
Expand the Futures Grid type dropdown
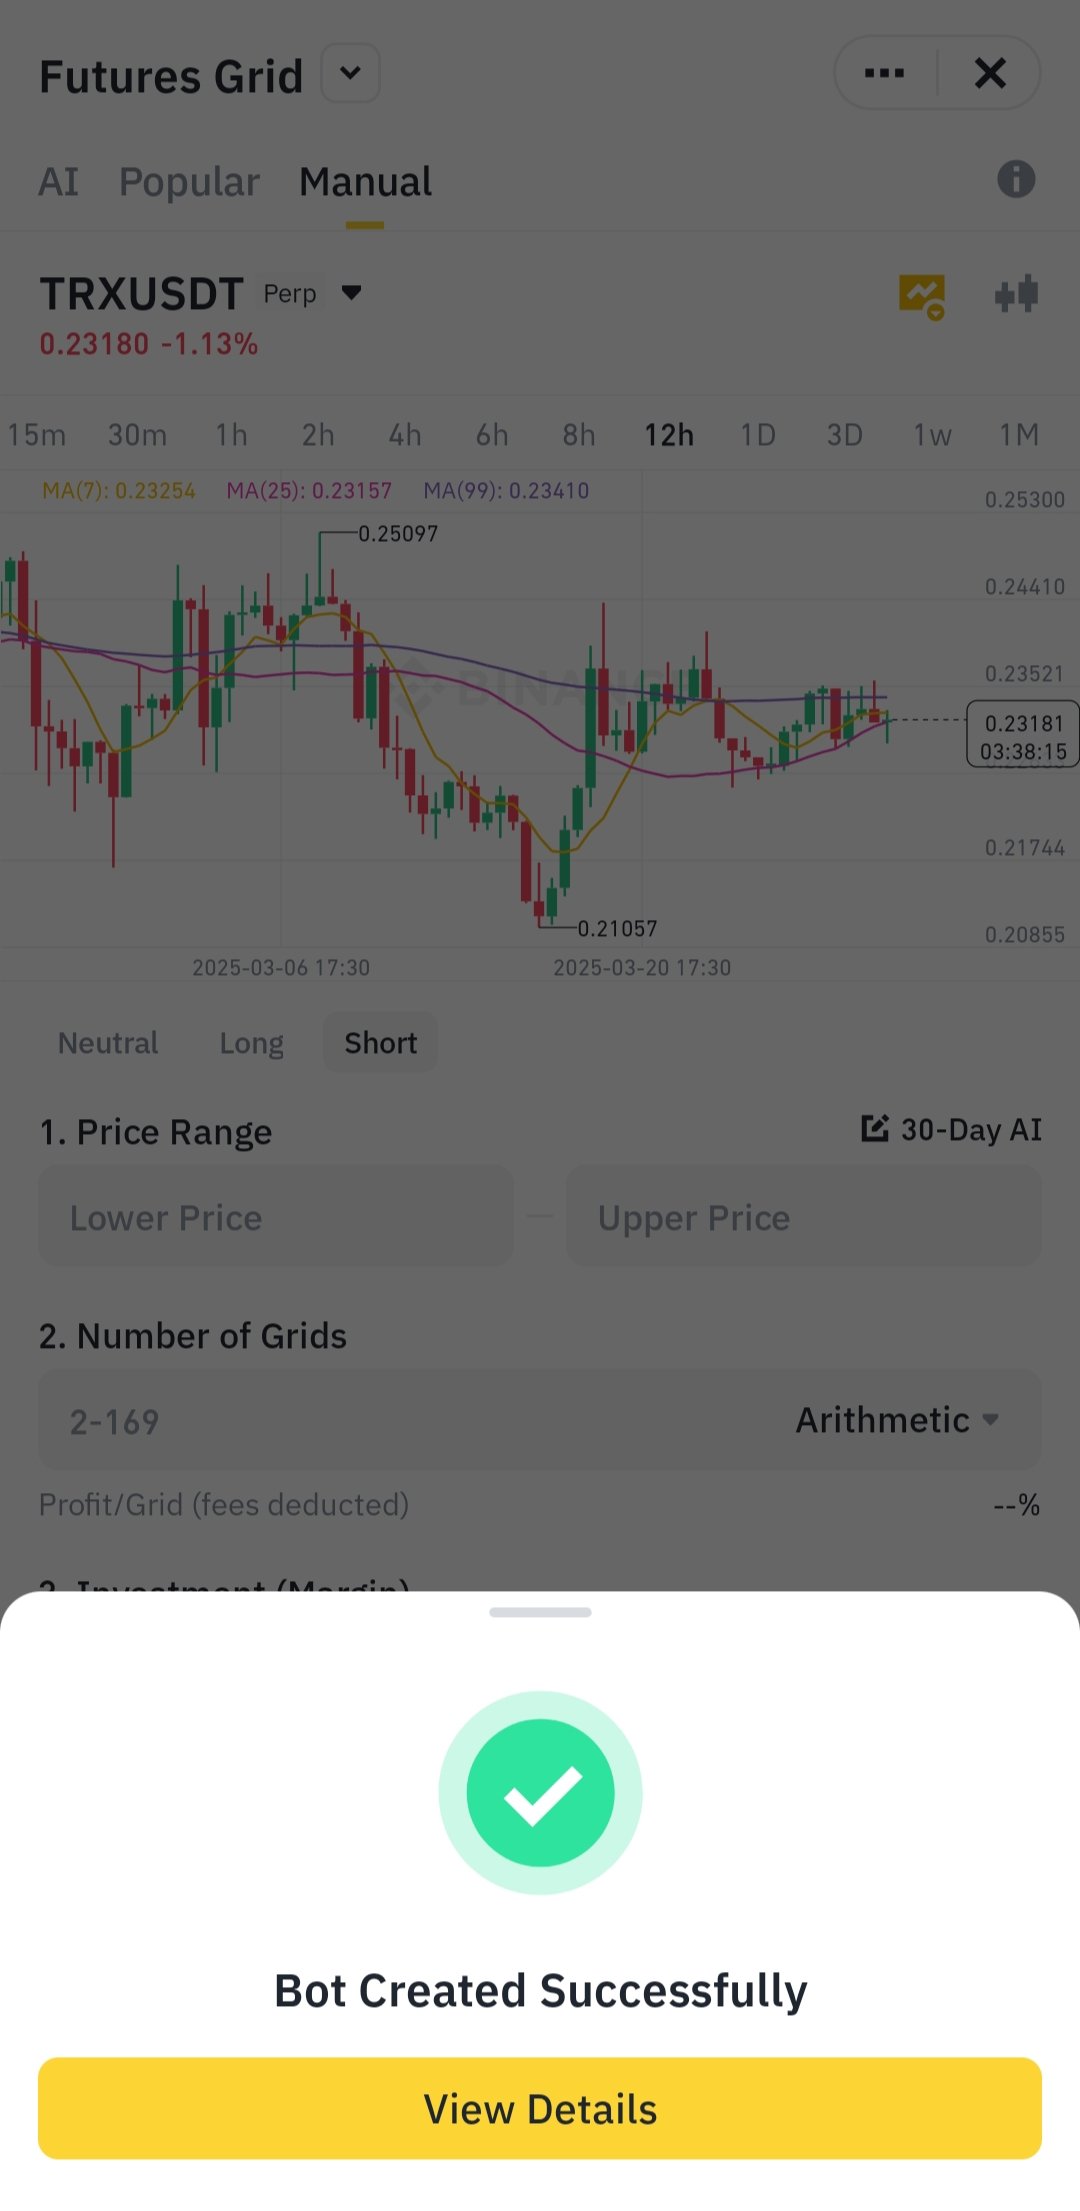coord(350,73)
